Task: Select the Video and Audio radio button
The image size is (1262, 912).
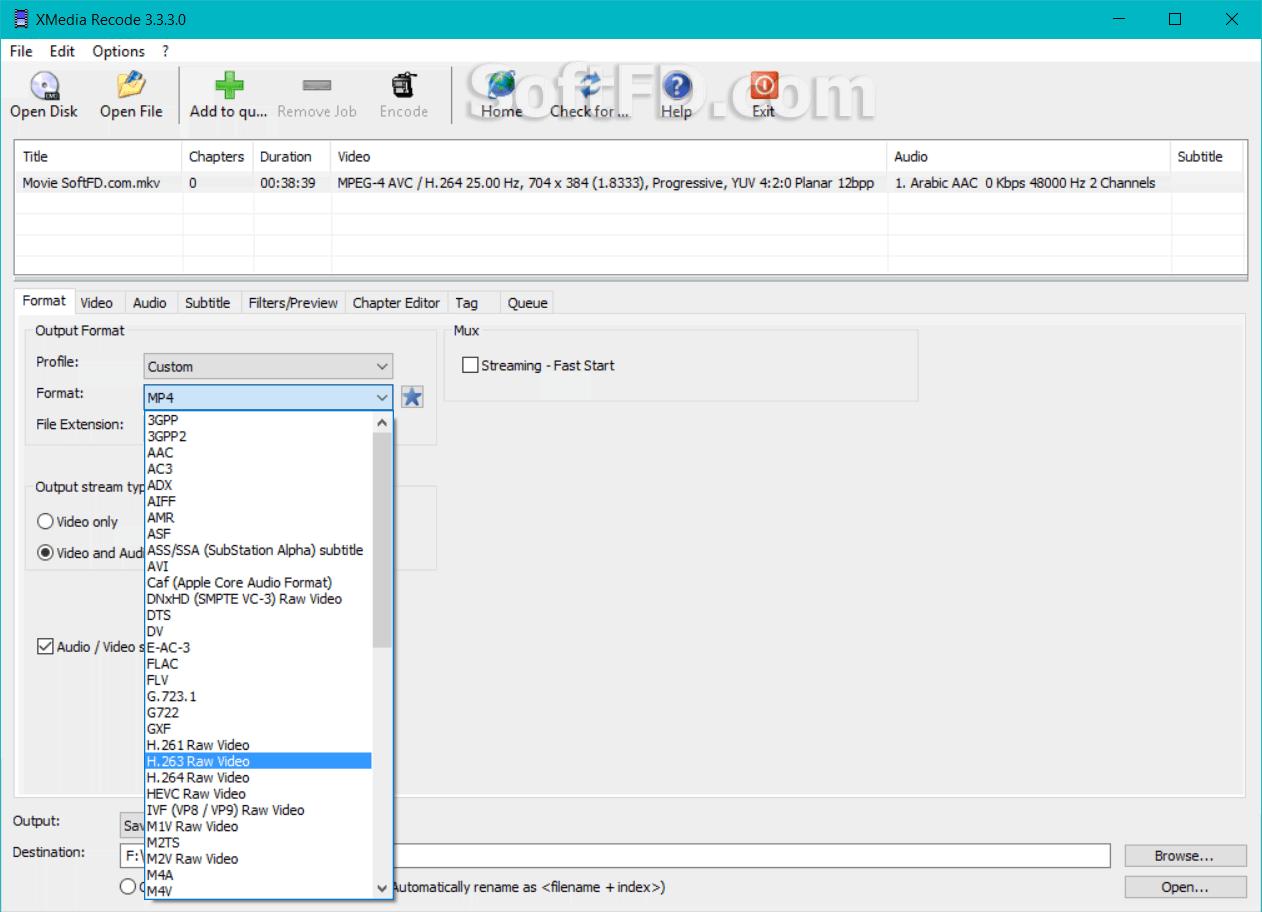Action: [45, 552]
